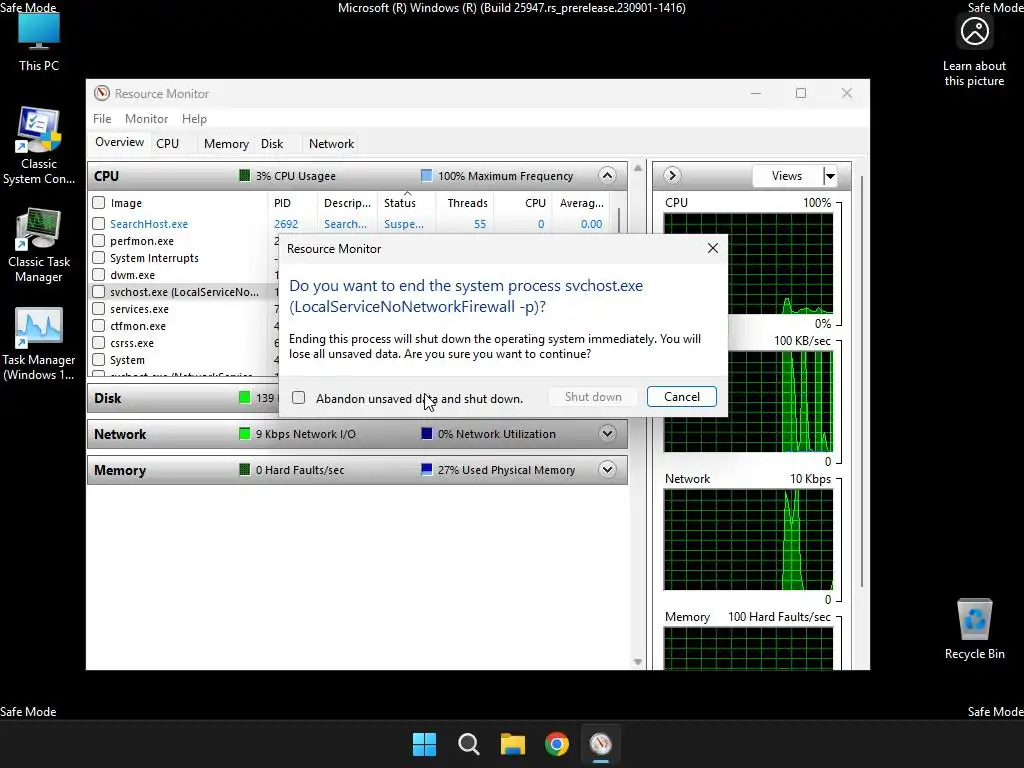Viewport: 1024px width, 768px height.
Task: Sort by Averag... column header
Action: [x=581, y=203]
